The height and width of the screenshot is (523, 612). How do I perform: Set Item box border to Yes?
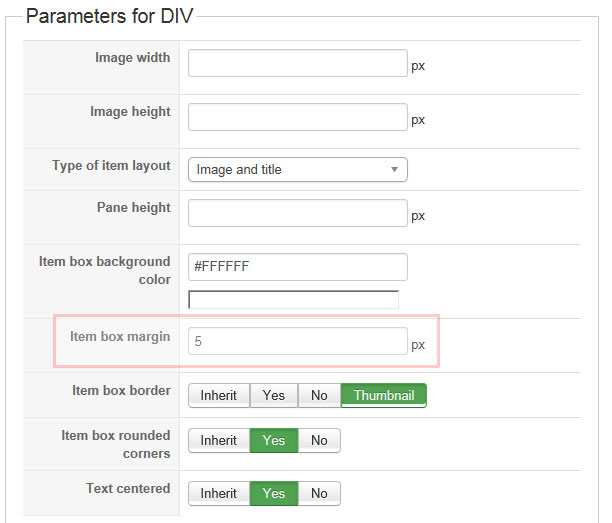pos(274,395)
